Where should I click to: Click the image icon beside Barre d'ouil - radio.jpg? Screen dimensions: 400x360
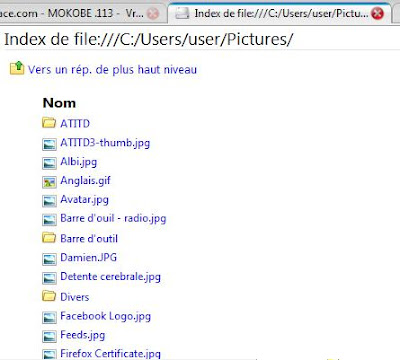click(x=49, y=220)
